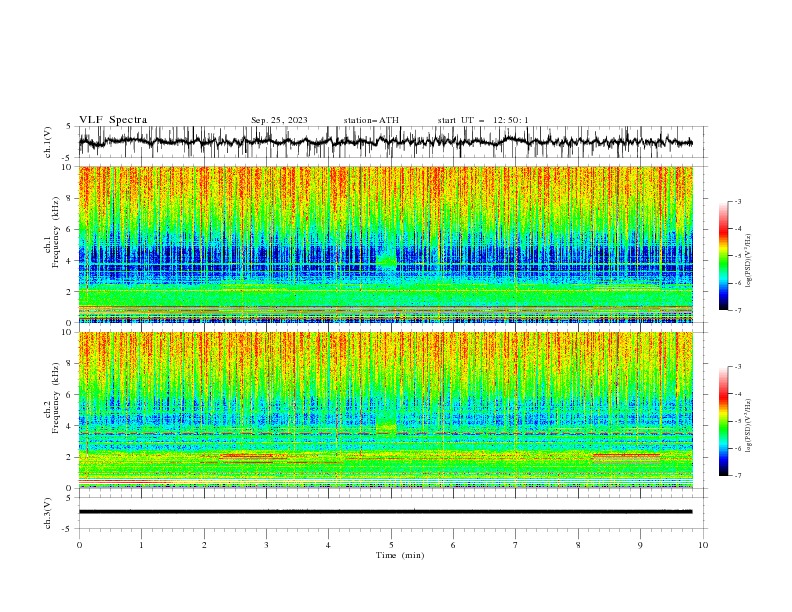Click the 'Time (min)' axis label
792x612 pixels.
coord(400,555)
